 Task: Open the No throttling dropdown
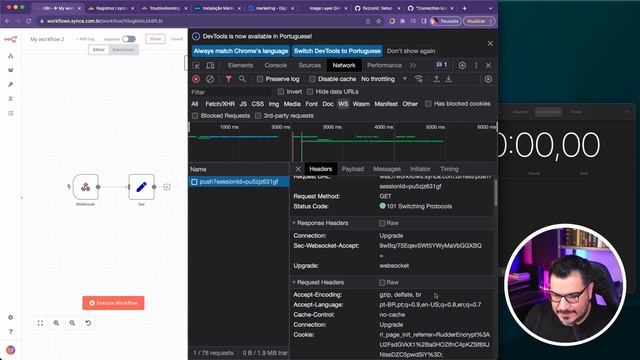(x=384, y=79)
